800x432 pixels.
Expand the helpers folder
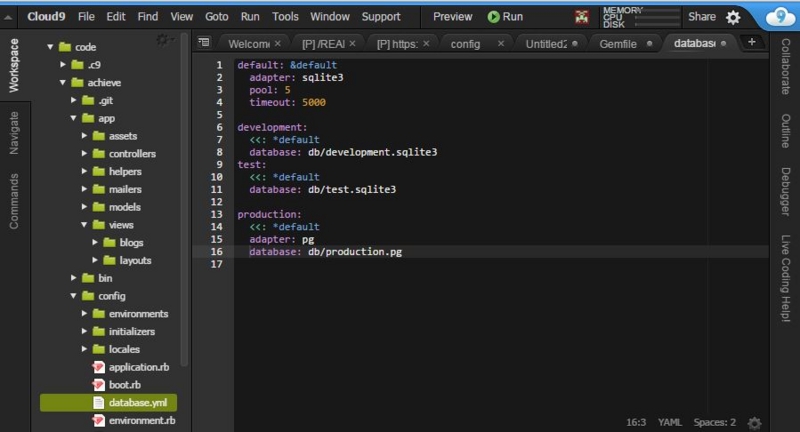[84, 171]
